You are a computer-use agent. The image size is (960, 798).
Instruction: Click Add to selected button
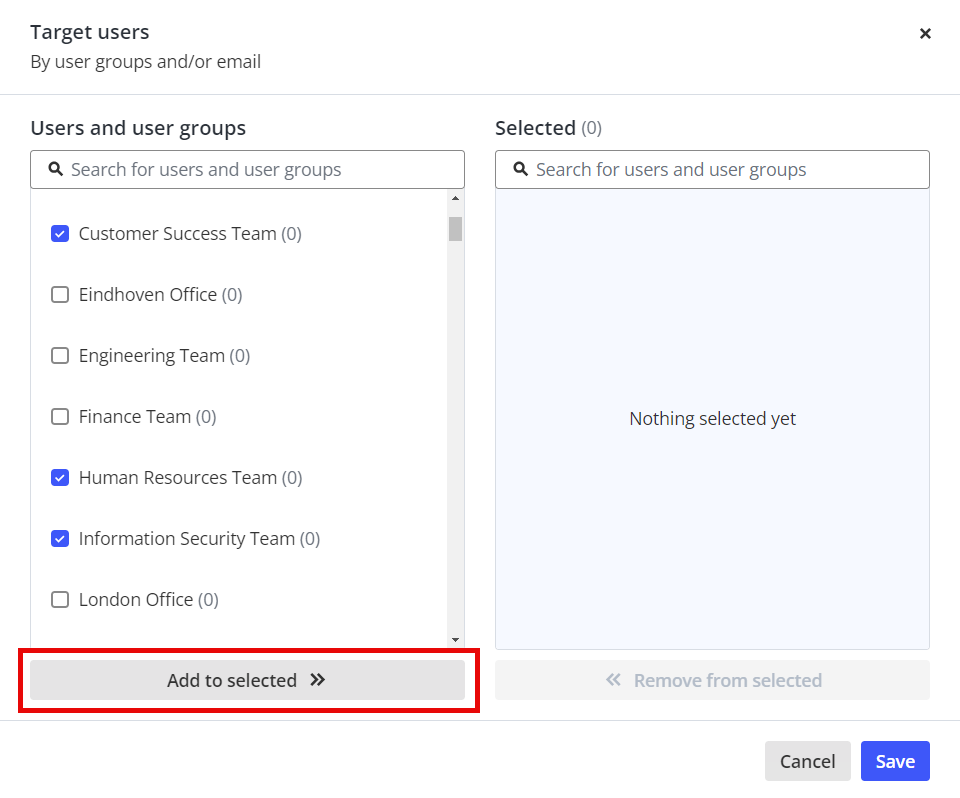pos(247,680)
